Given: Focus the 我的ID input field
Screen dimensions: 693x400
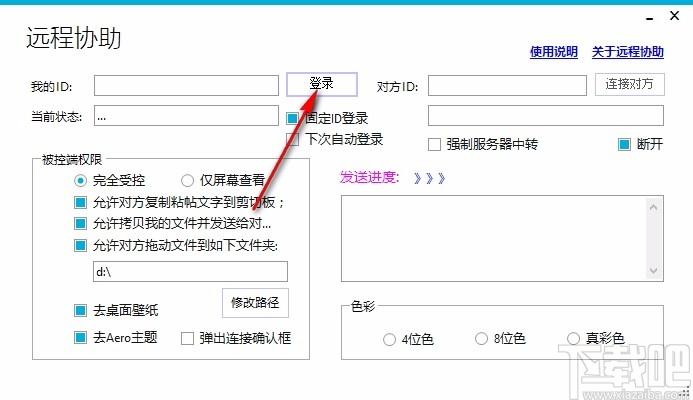Looking at the screenshot, I should (x=186, y=85).
